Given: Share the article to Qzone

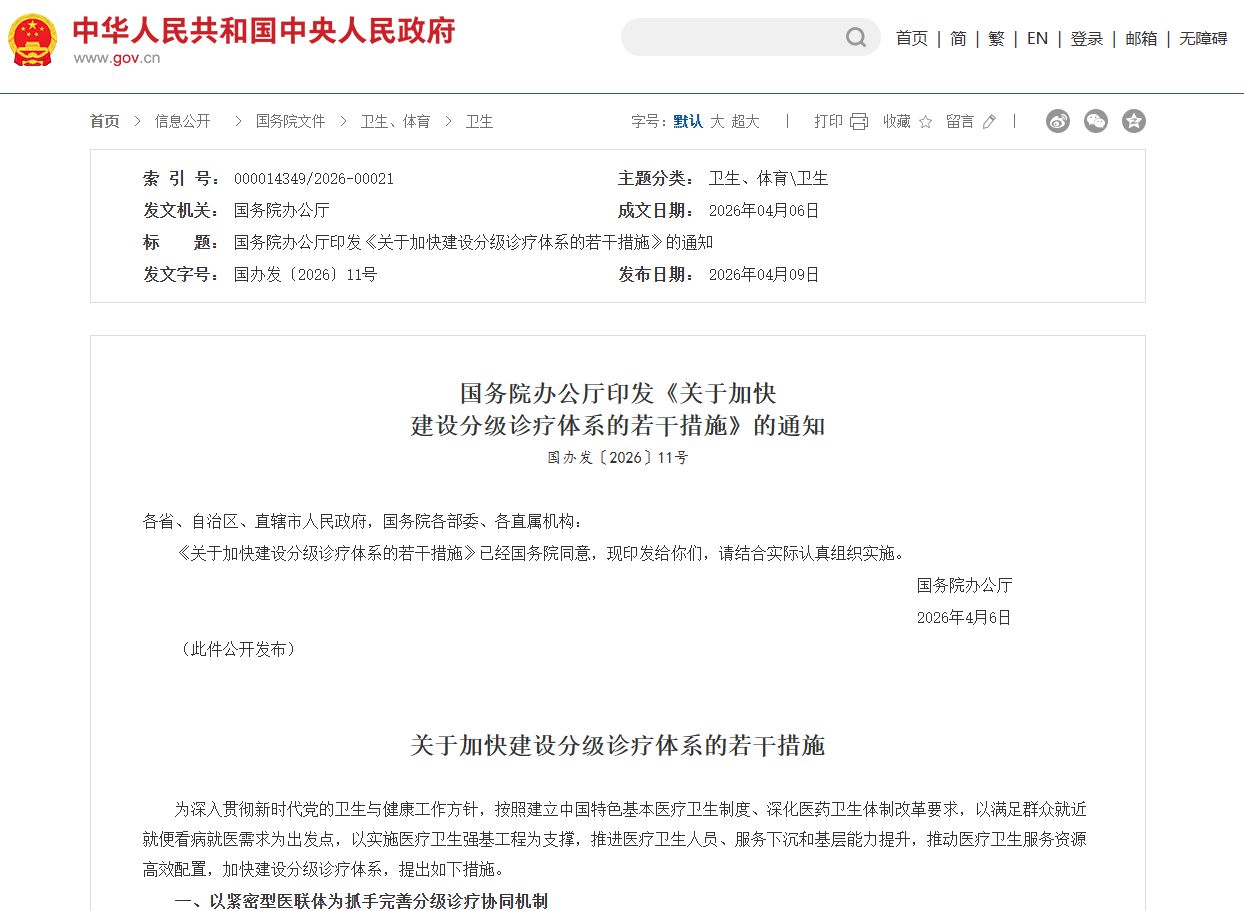Looking at the screenshot, I should point(1133,120).
